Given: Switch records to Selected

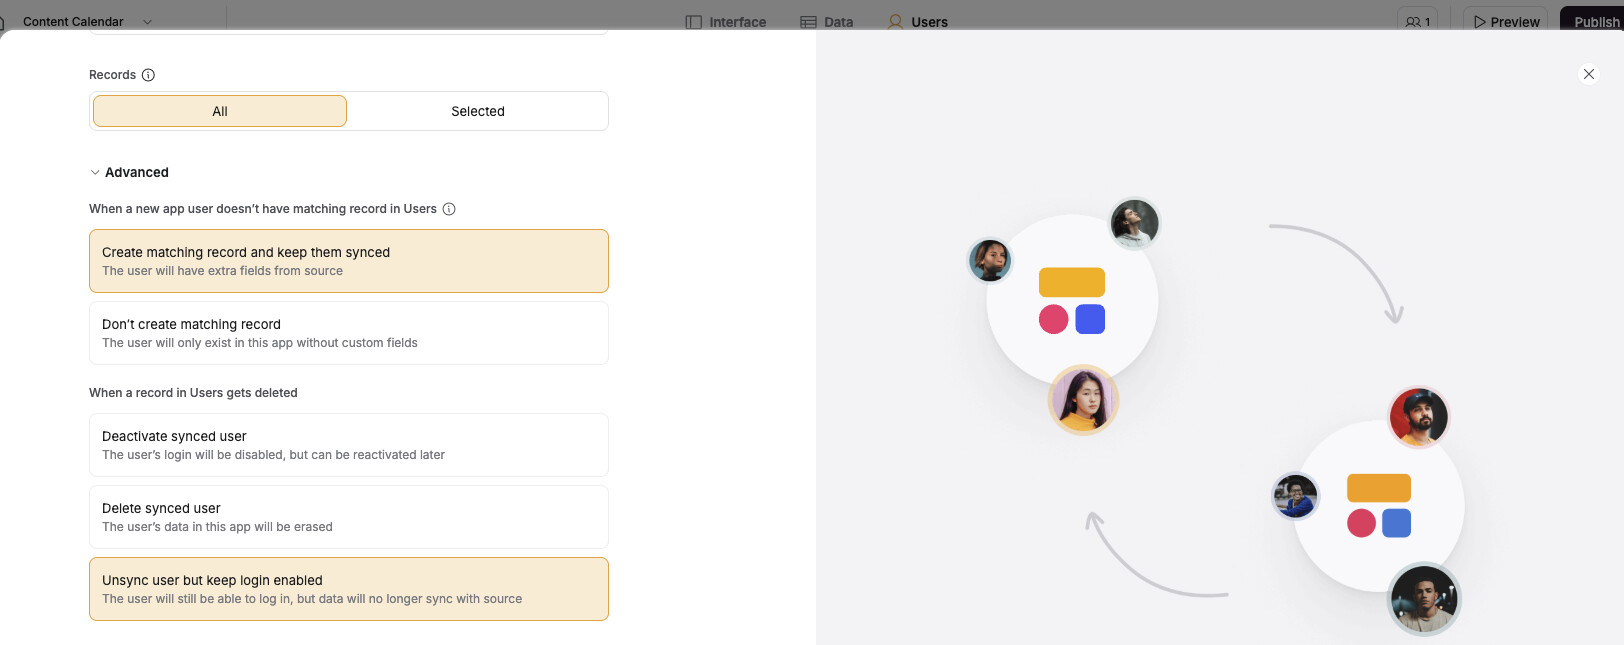Looking at the screenshot, I should click(x=477, y=111).
